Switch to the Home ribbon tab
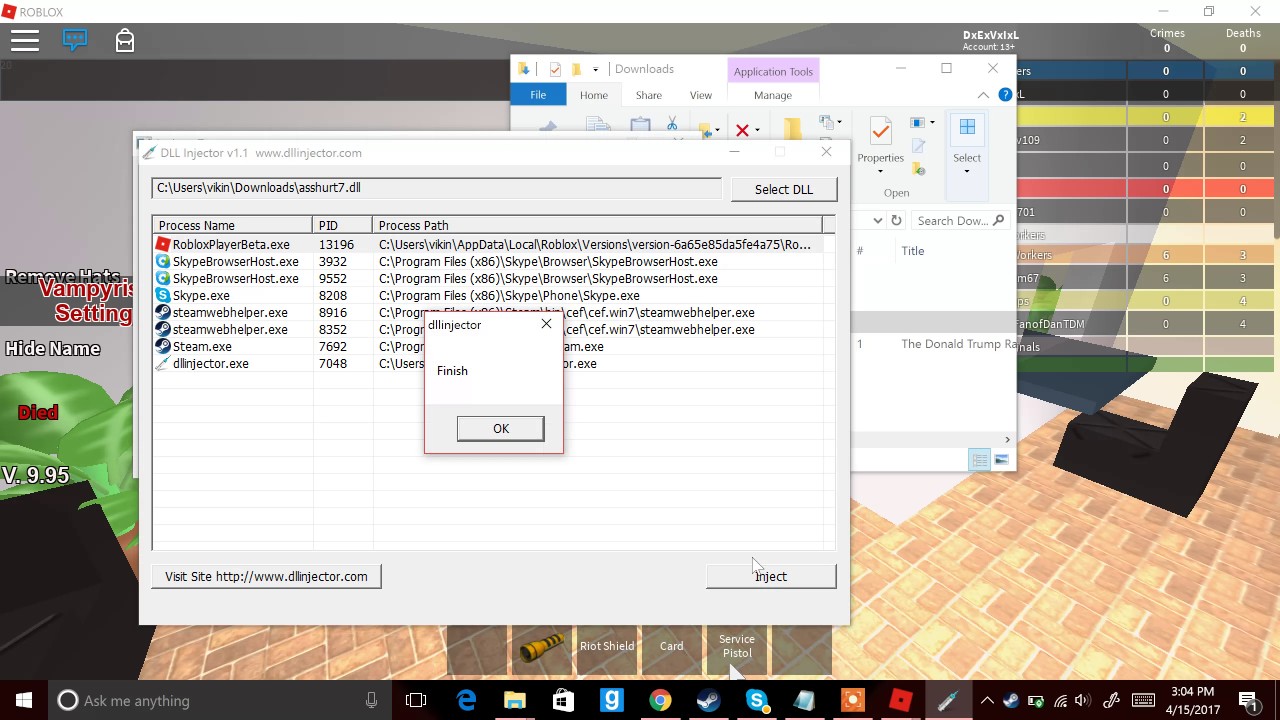 pyautogui.click(x=594, y=95)
